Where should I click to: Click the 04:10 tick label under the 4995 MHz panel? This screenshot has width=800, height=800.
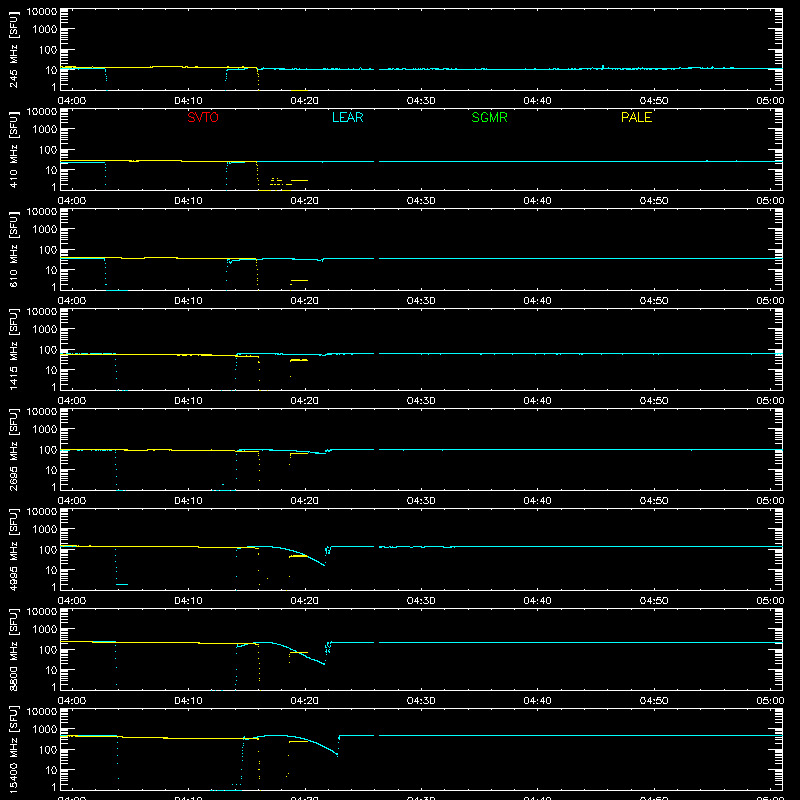coord(188,601)
